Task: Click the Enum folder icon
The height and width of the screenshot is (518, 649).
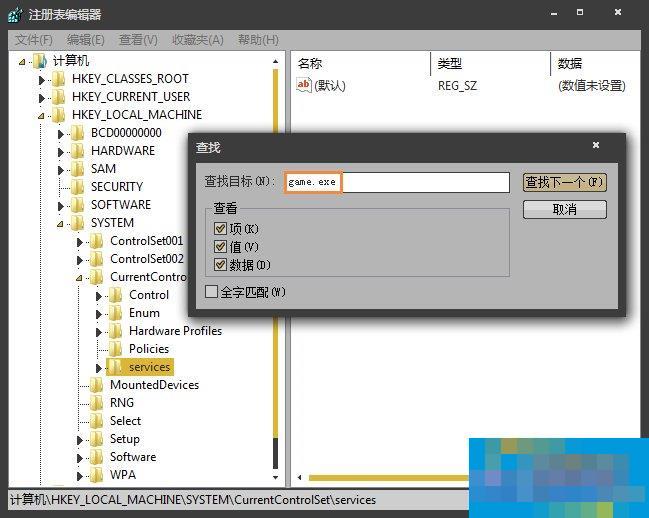Action: pos(115,313)
